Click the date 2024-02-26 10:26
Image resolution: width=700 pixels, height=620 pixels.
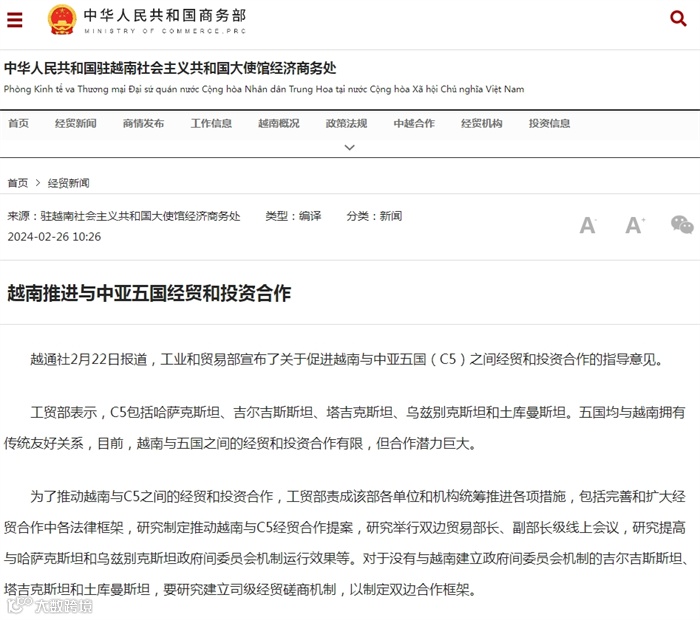tap(54, 237)
